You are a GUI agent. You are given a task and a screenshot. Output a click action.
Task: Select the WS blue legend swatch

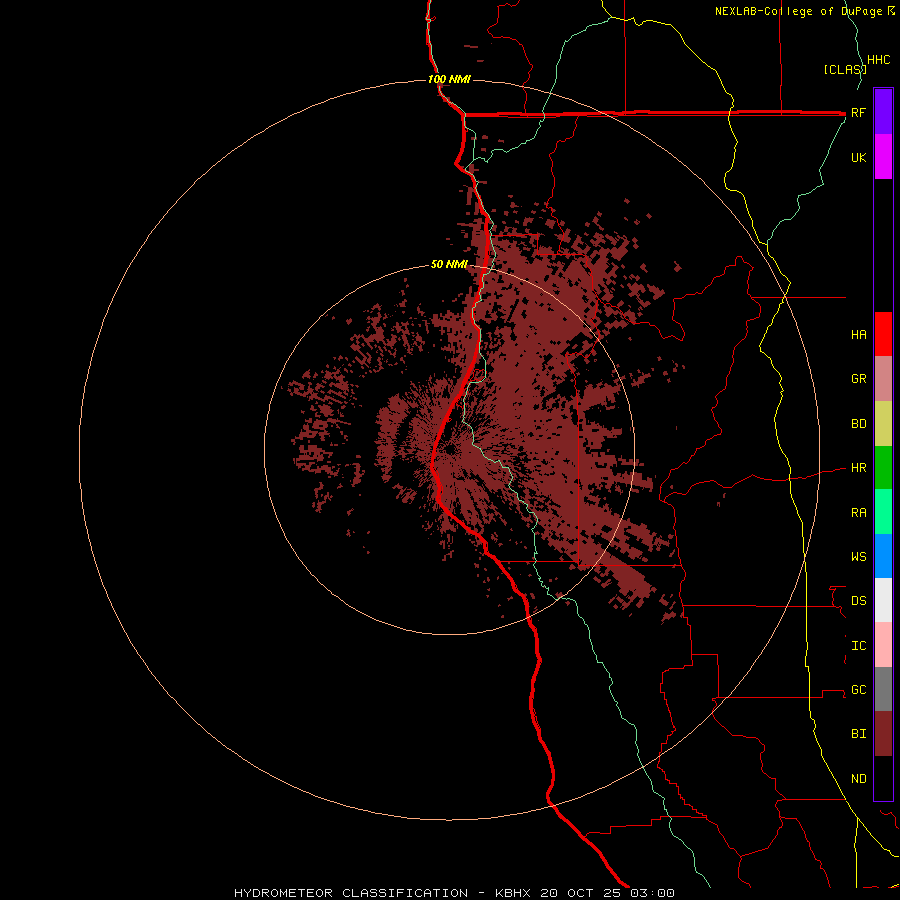883,556
